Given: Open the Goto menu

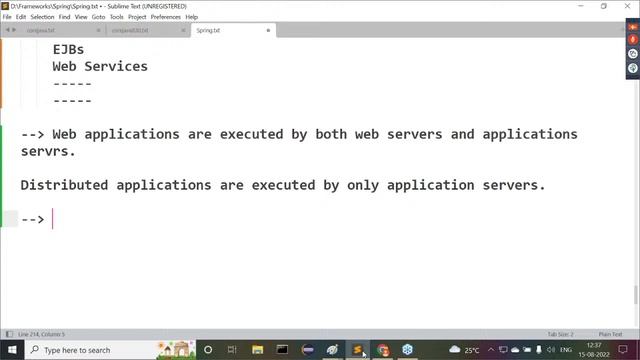Looking at the screenshot, I should tap(98, 17).
